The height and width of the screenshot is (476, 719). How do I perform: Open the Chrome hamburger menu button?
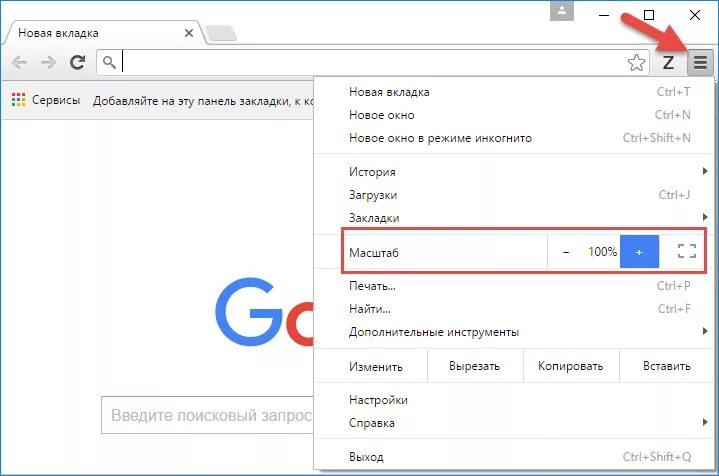(x=700, y=62)
